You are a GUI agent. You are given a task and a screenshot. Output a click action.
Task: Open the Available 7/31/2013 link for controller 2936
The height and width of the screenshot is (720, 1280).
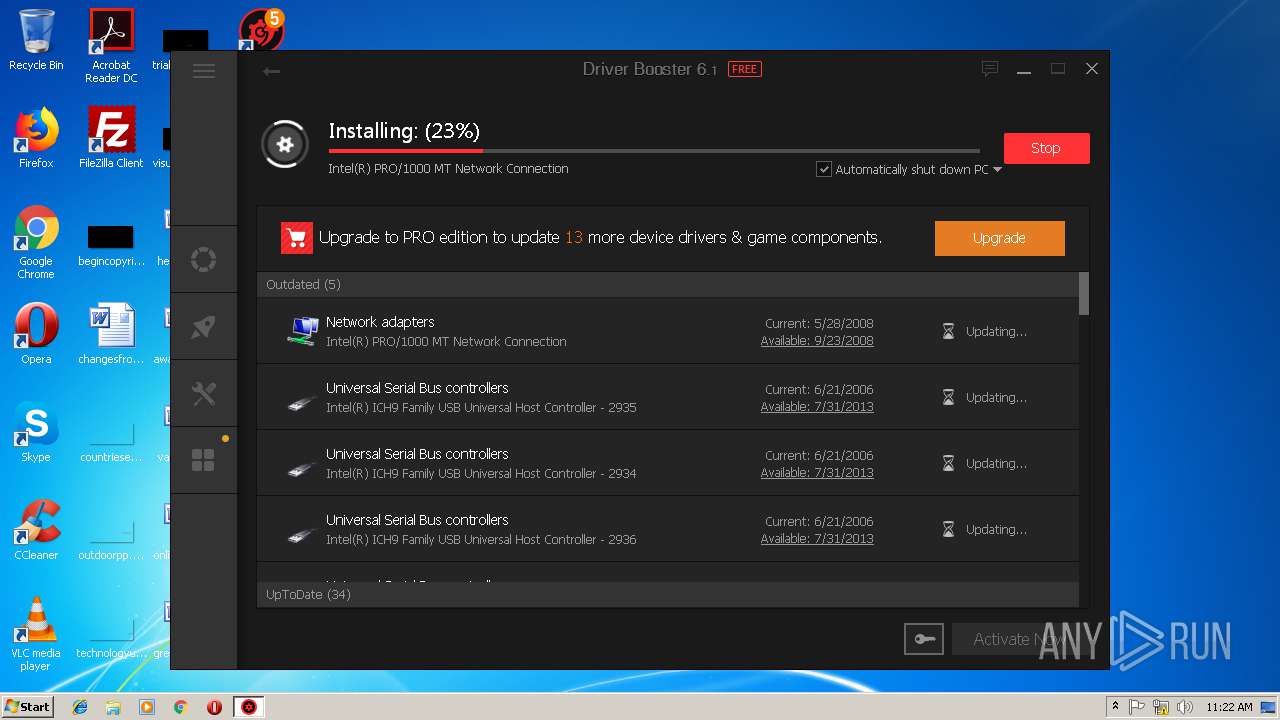pos(817,539)
